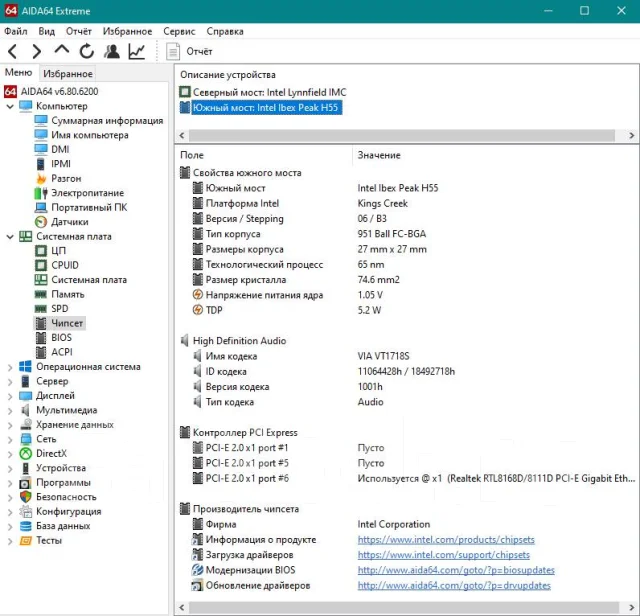640x616 pixels.
Task: Expand Операционная система node
Action: point(10,367)
